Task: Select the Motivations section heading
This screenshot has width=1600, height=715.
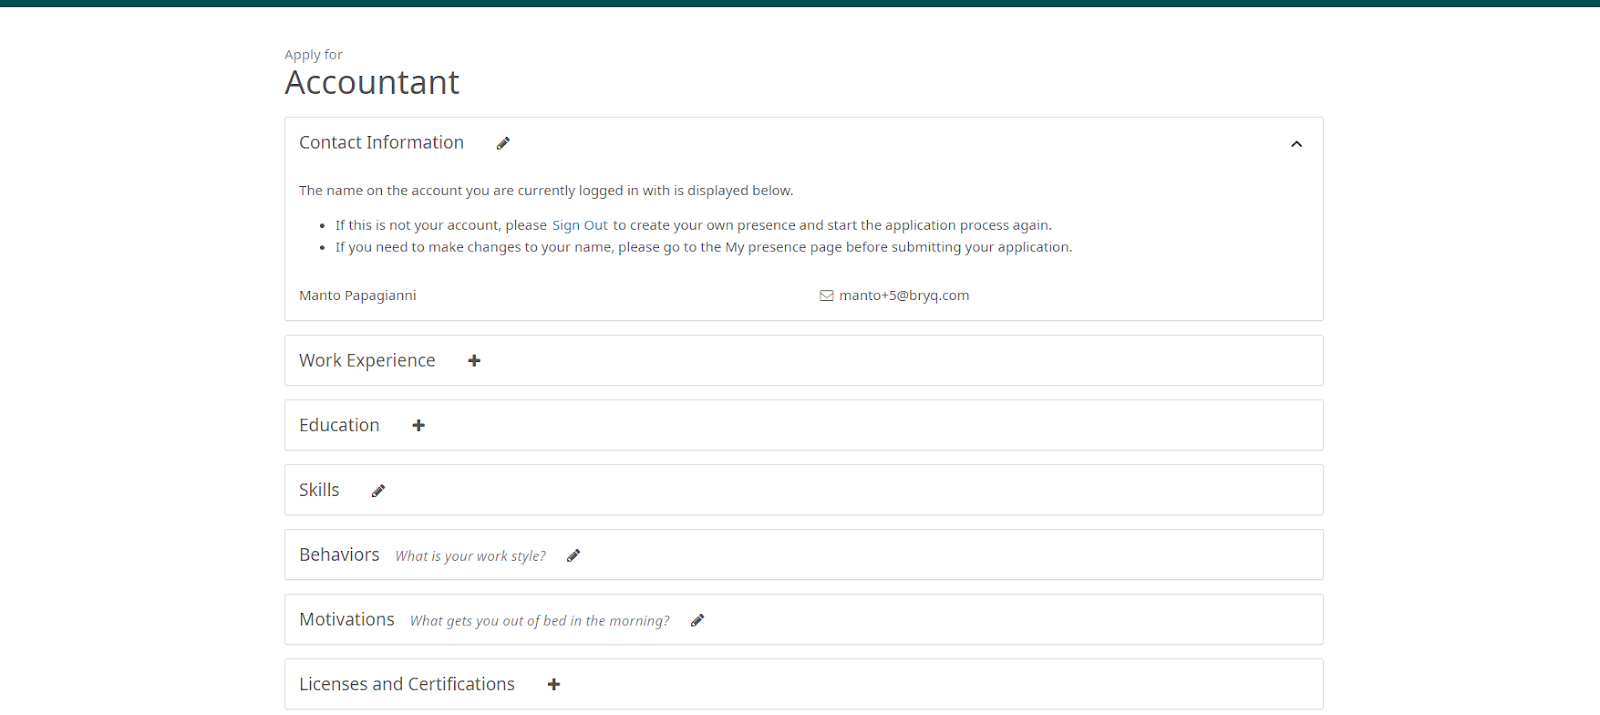Action: click(x=346, y=620)
